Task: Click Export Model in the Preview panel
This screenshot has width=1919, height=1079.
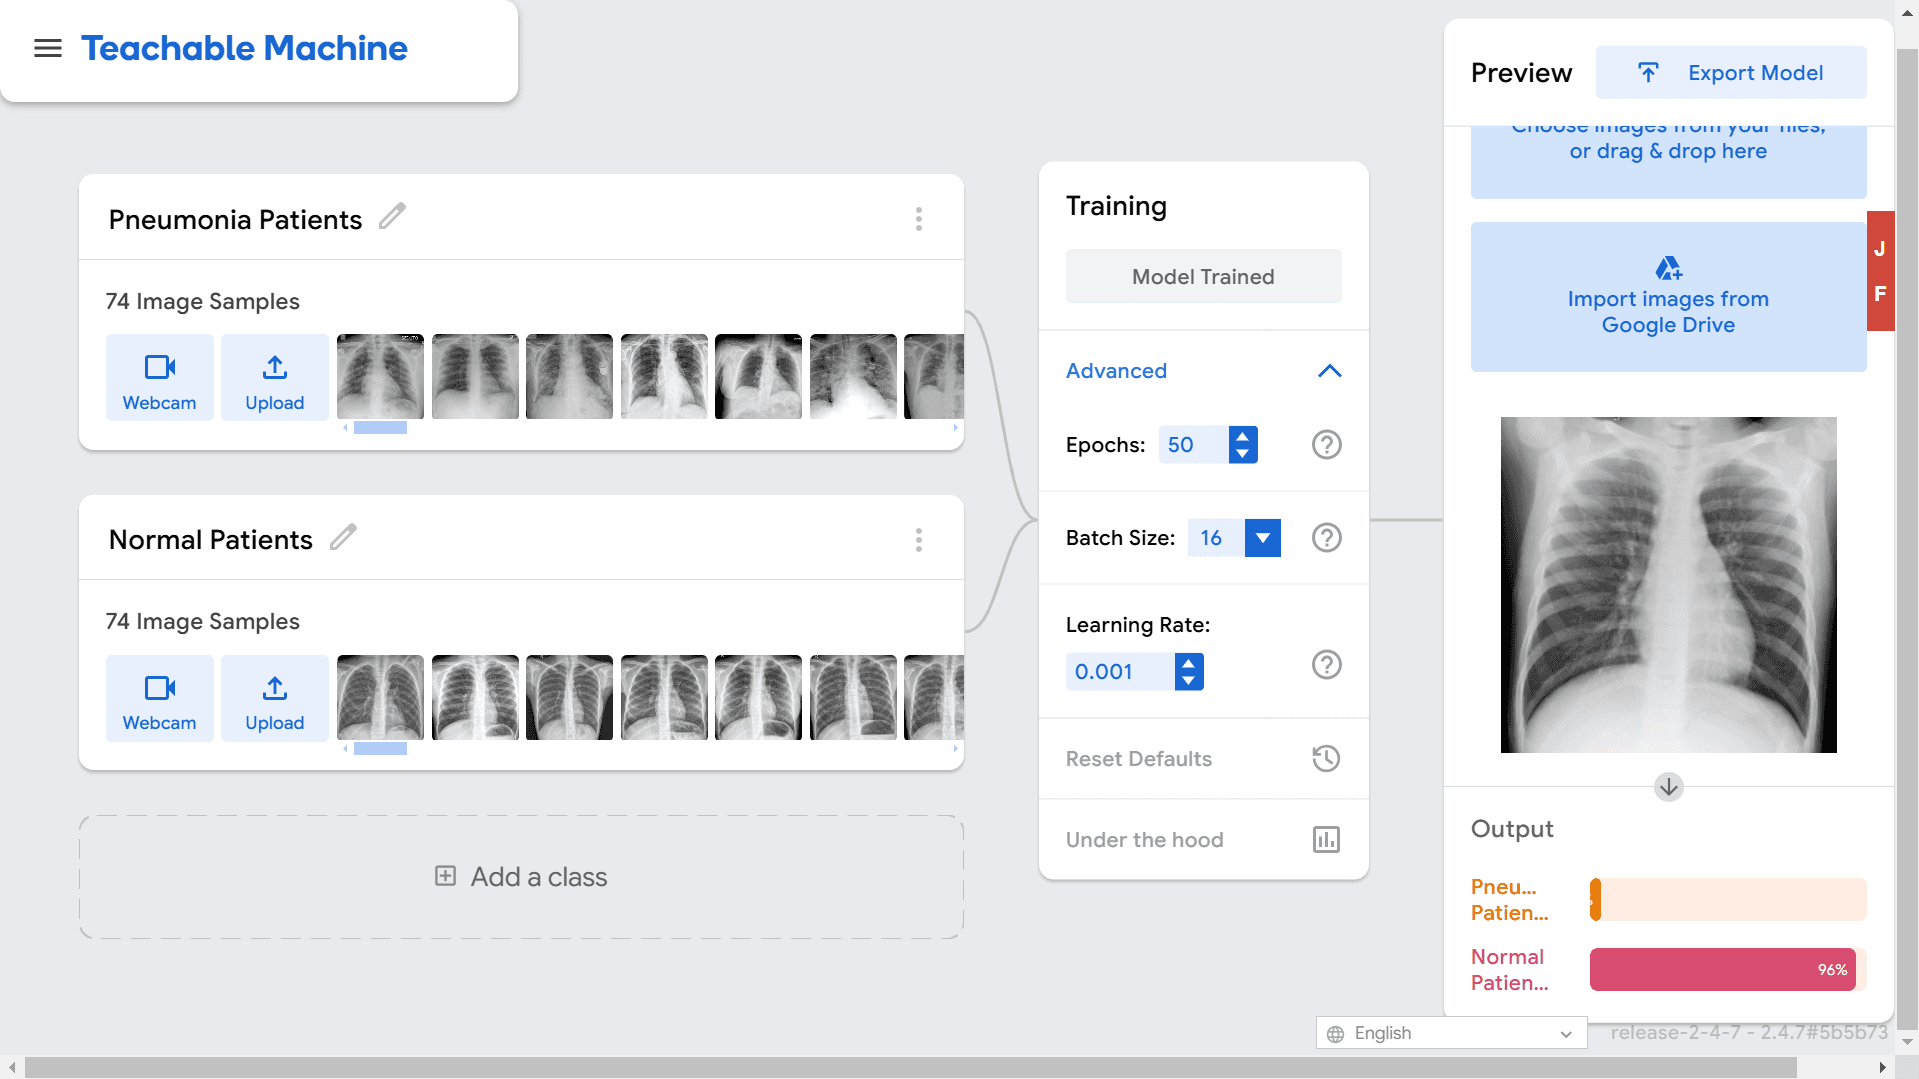Action: click(x=1730, y=72)
